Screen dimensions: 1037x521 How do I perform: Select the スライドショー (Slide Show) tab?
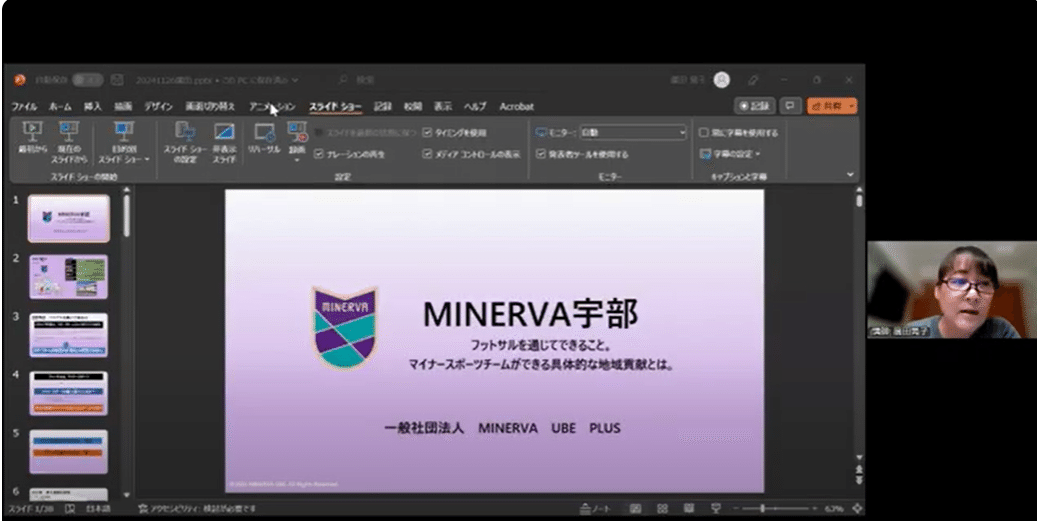point(335,106)
